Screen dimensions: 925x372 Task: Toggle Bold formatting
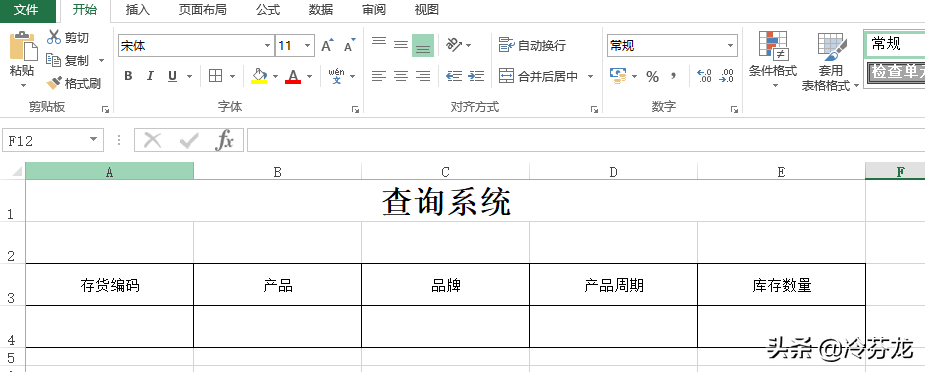(x=128, y=76)
